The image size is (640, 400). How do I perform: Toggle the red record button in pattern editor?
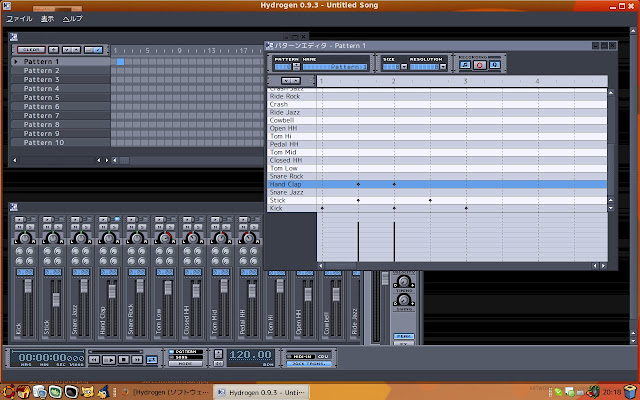(480, 65)
